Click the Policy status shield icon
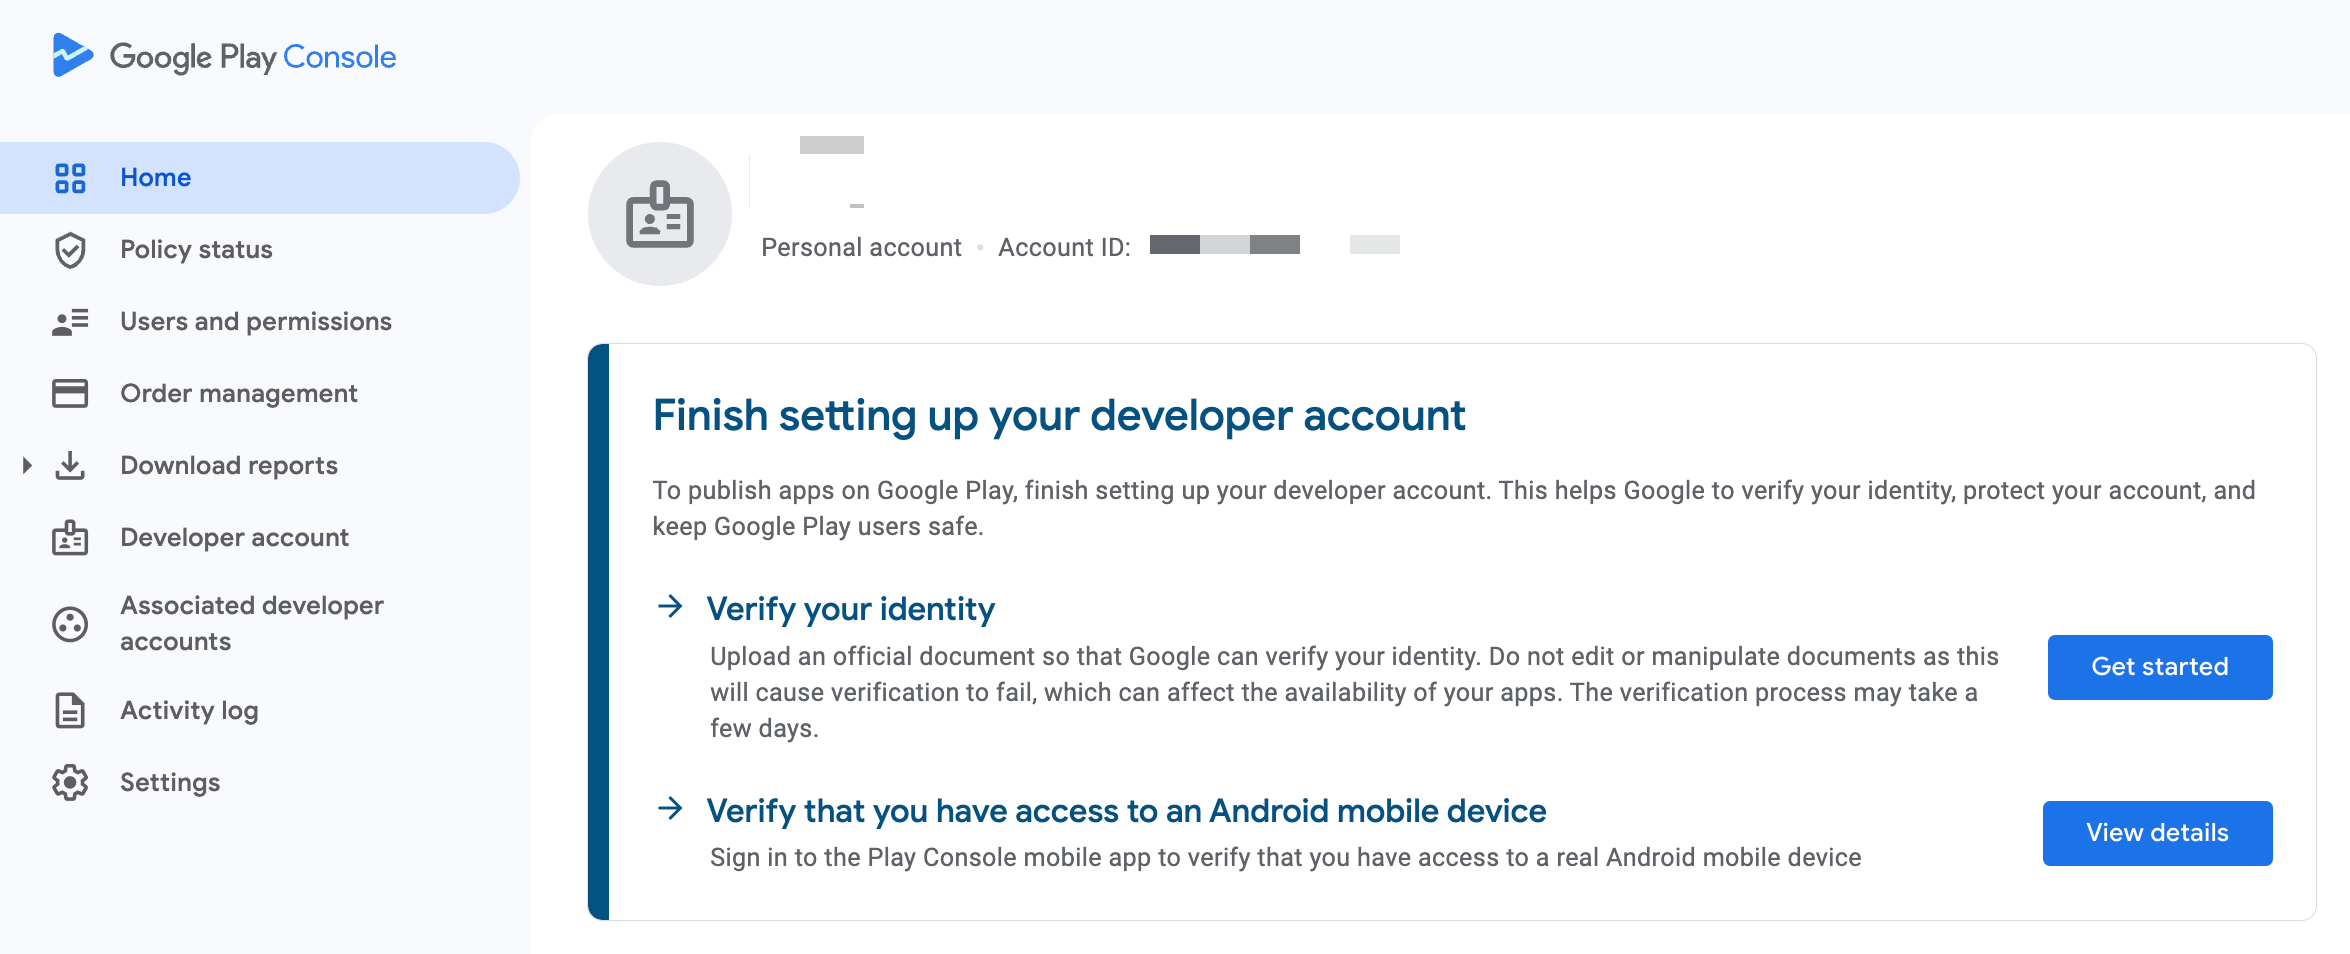Viewport: 2350px width, 954px height. coord(70,250)
